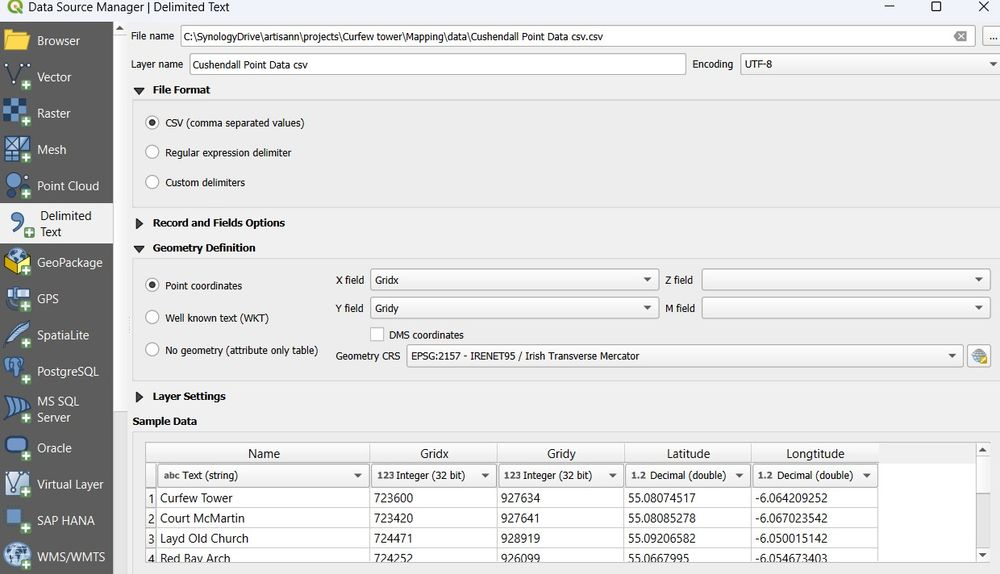The width and height of the screenshot is (1000, 574).
Task: Select the Oracle source icon
Action: (17, 448)
